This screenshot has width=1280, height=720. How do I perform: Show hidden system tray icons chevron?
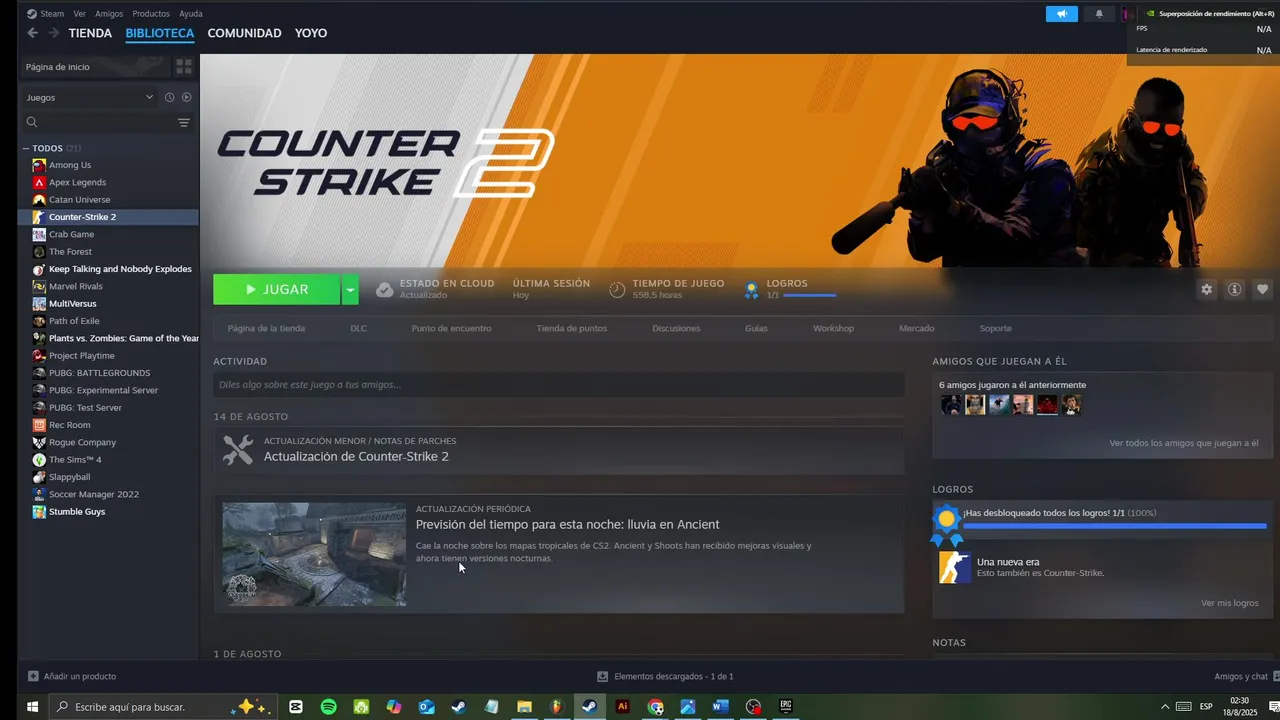pos(1164,707)
